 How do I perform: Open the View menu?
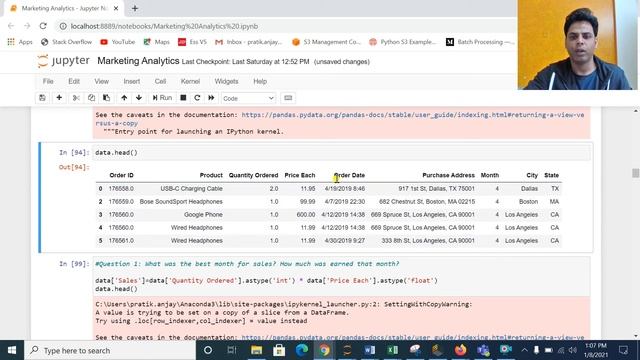102,81
